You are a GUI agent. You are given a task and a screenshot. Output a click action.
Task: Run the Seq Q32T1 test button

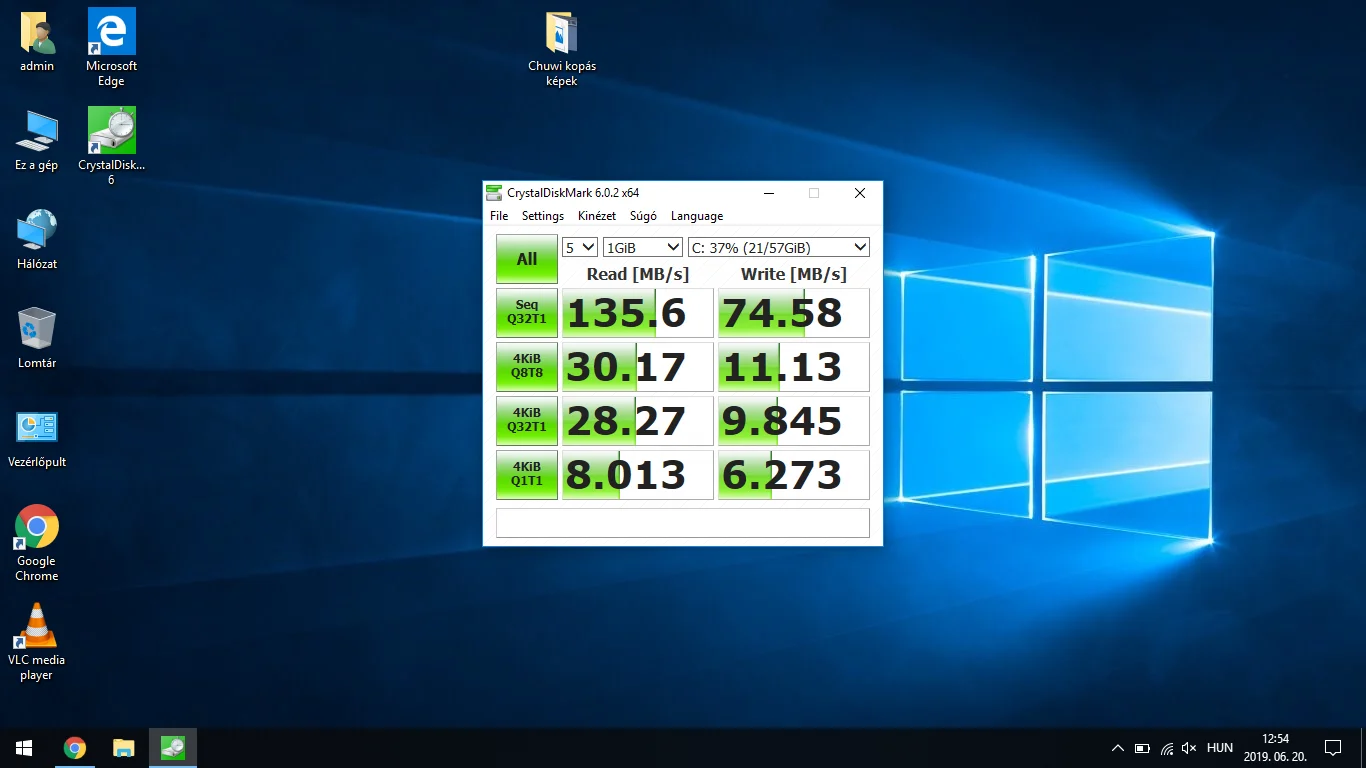pyautogui.click(x=527, y=313)
